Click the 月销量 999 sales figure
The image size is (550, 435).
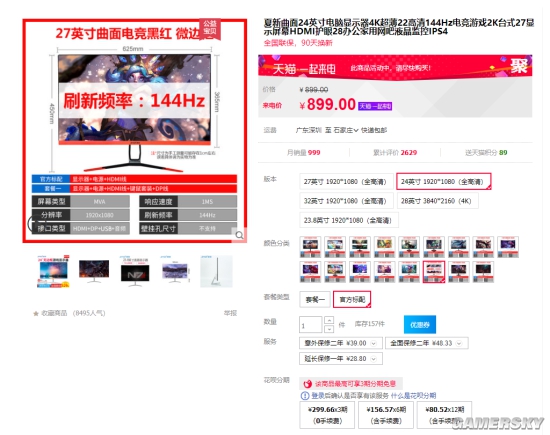click(304, 153)
